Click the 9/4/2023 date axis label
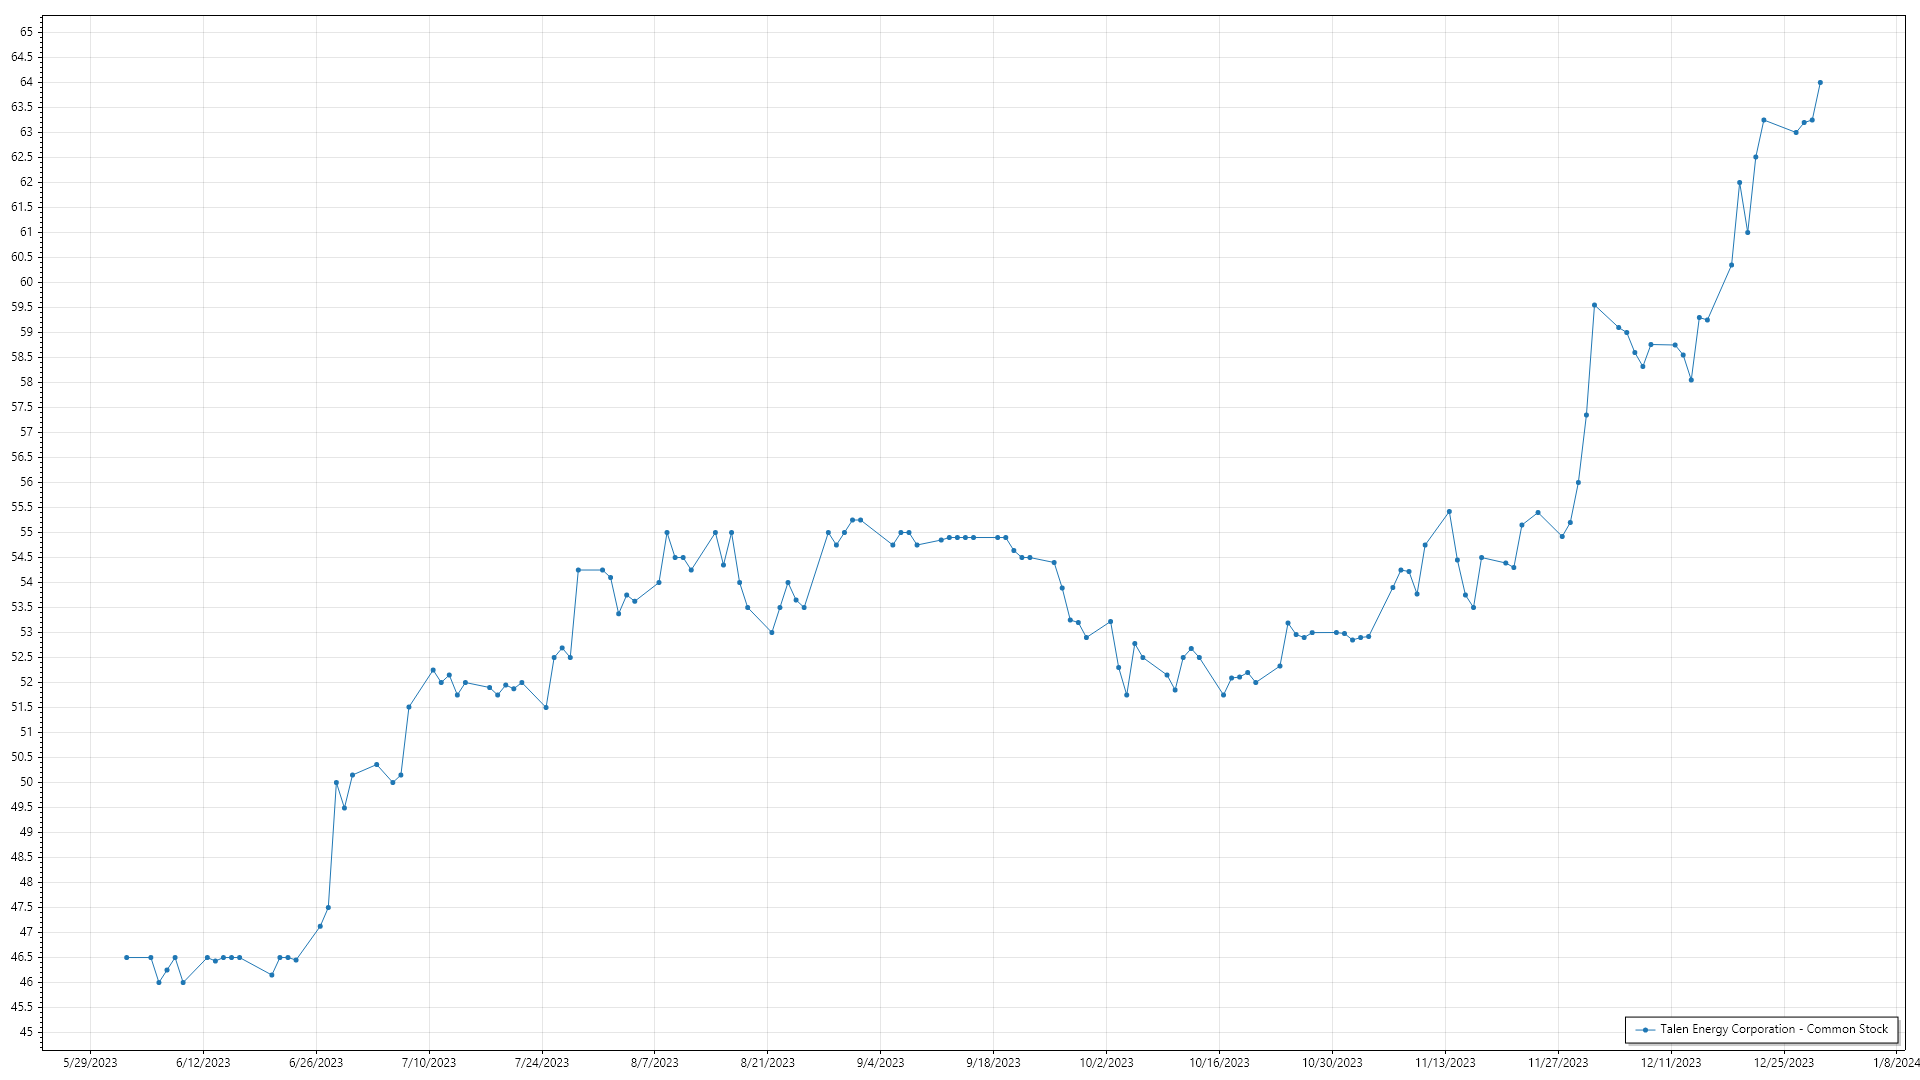The height and width of the screenshot is (1080, 1920). click(880, 1063)
